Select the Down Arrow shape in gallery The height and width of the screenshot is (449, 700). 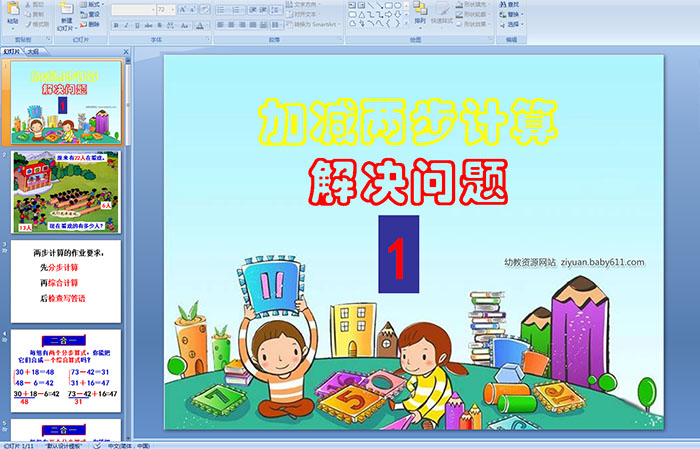(397, 15)
